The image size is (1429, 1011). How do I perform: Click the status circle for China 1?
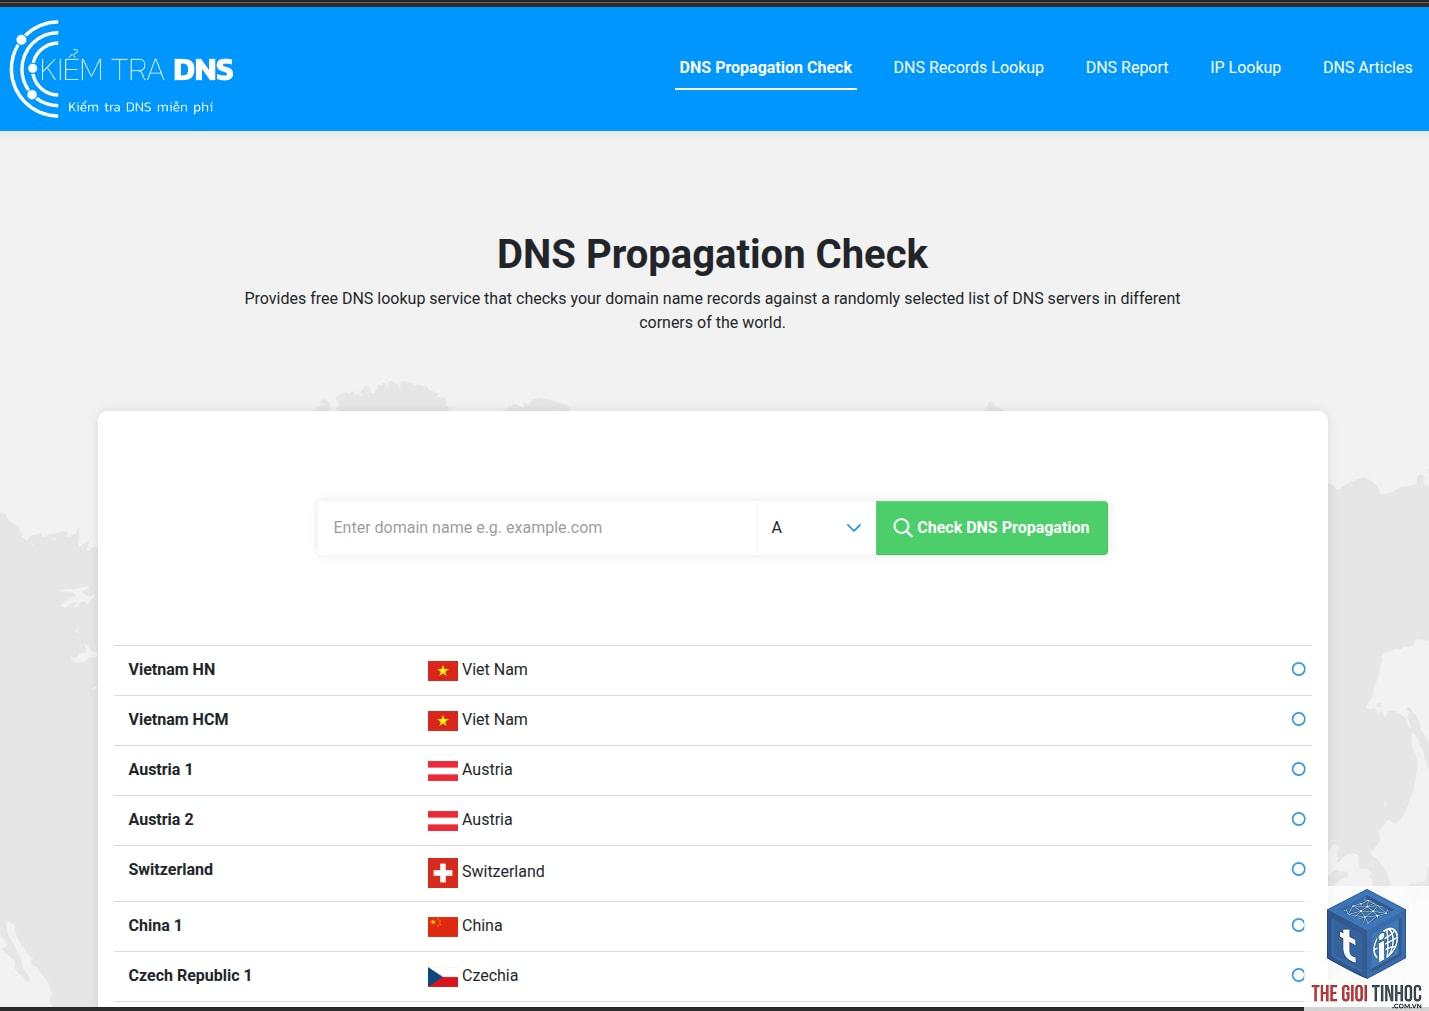[x=1298, y=925]
